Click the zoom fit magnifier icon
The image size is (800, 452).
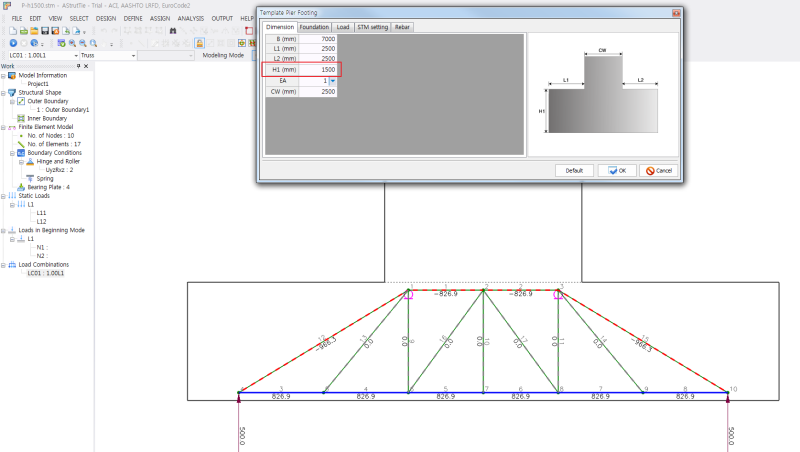coord(93,43)
